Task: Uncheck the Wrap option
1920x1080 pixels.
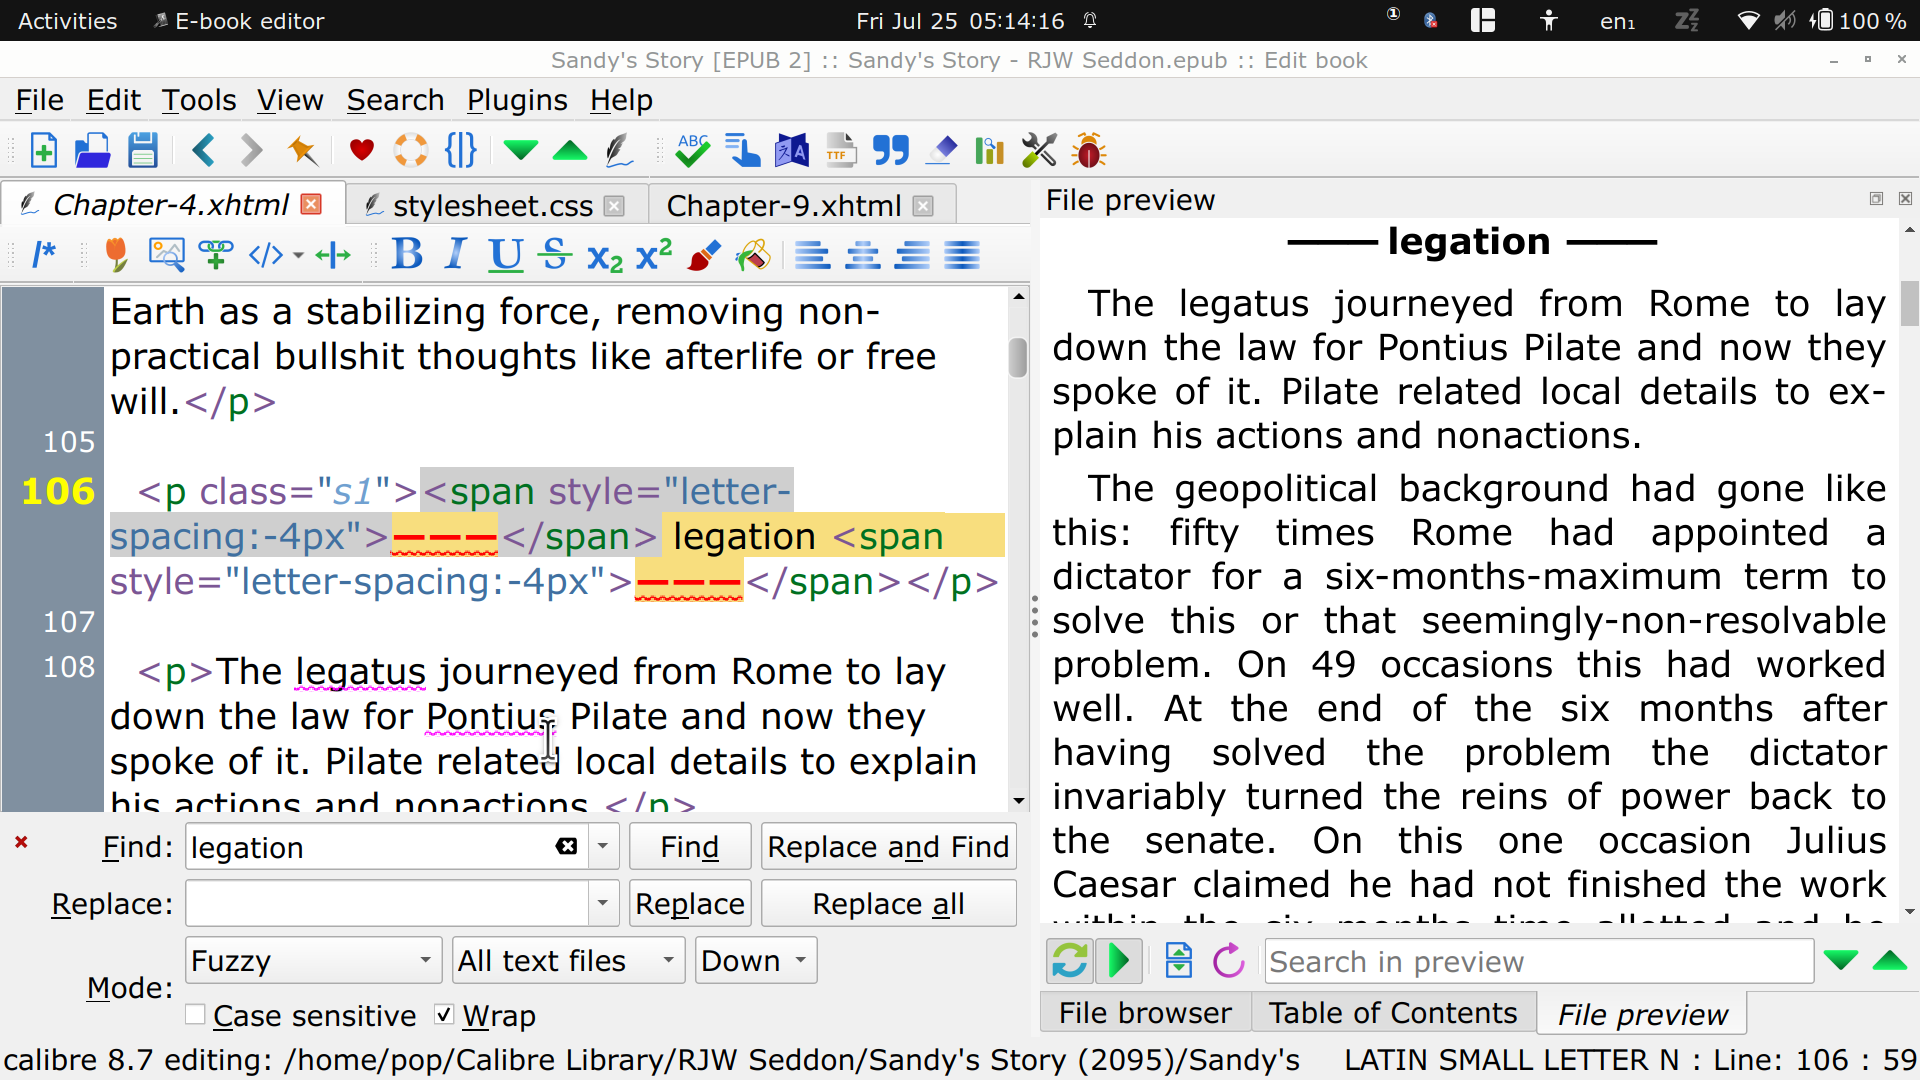Action: point(445,1015)
